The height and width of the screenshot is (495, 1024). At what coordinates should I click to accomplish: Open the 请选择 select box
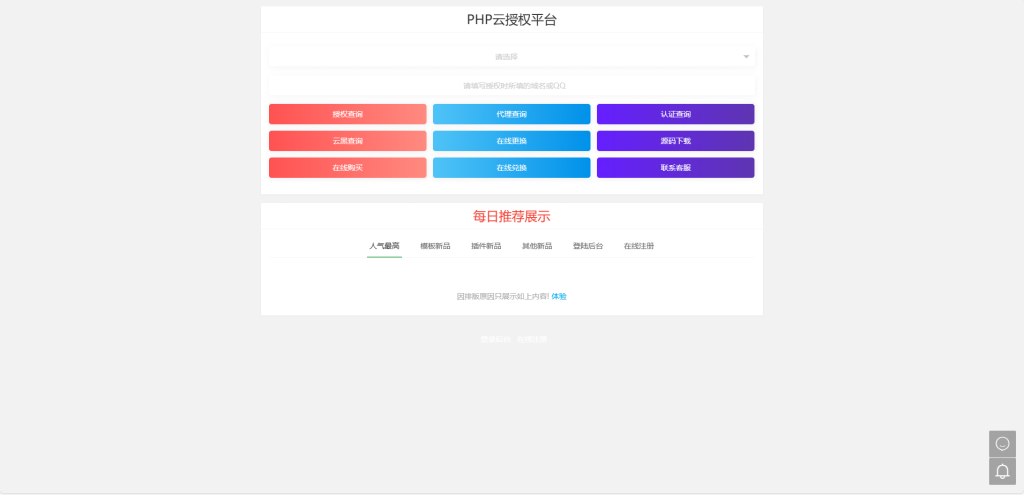(x=511, y=57)
